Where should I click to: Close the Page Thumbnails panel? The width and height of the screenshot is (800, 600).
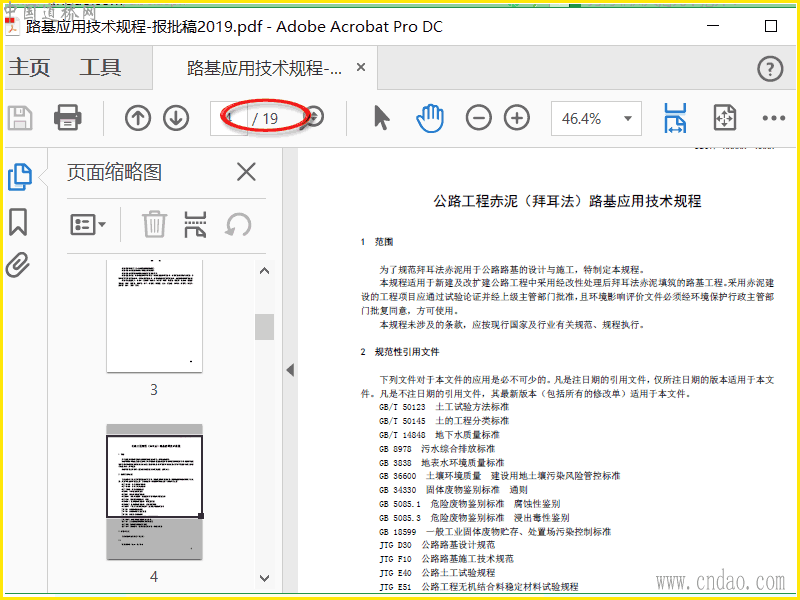click(x=246, y=172)
